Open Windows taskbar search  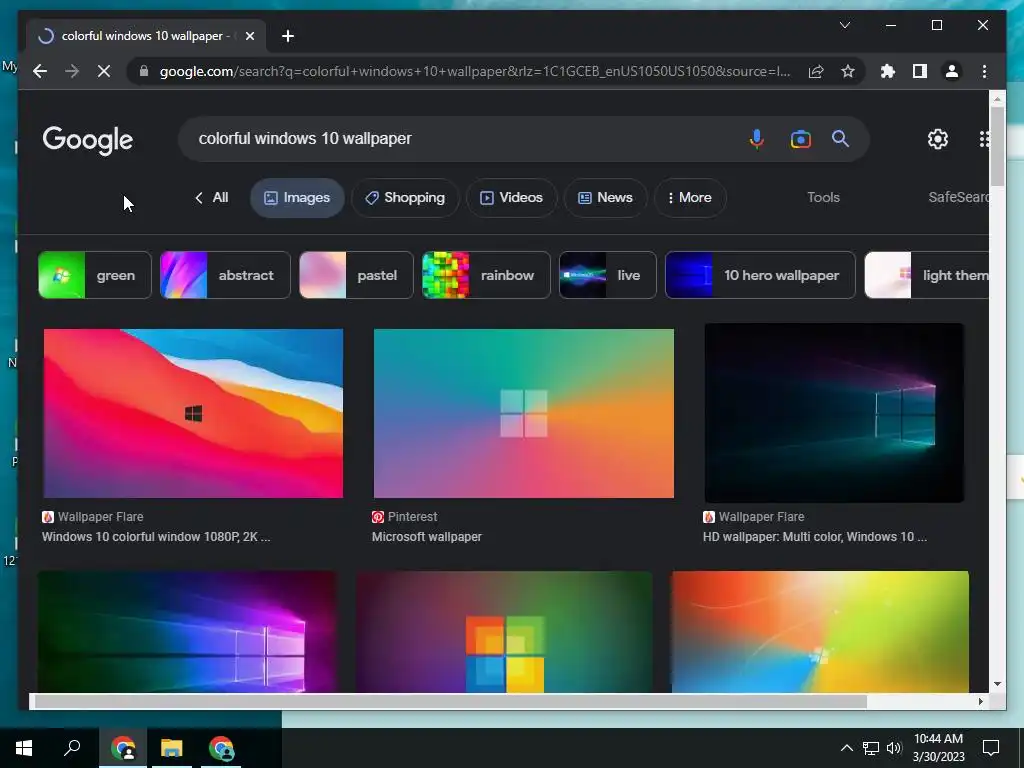pos(72,748)
